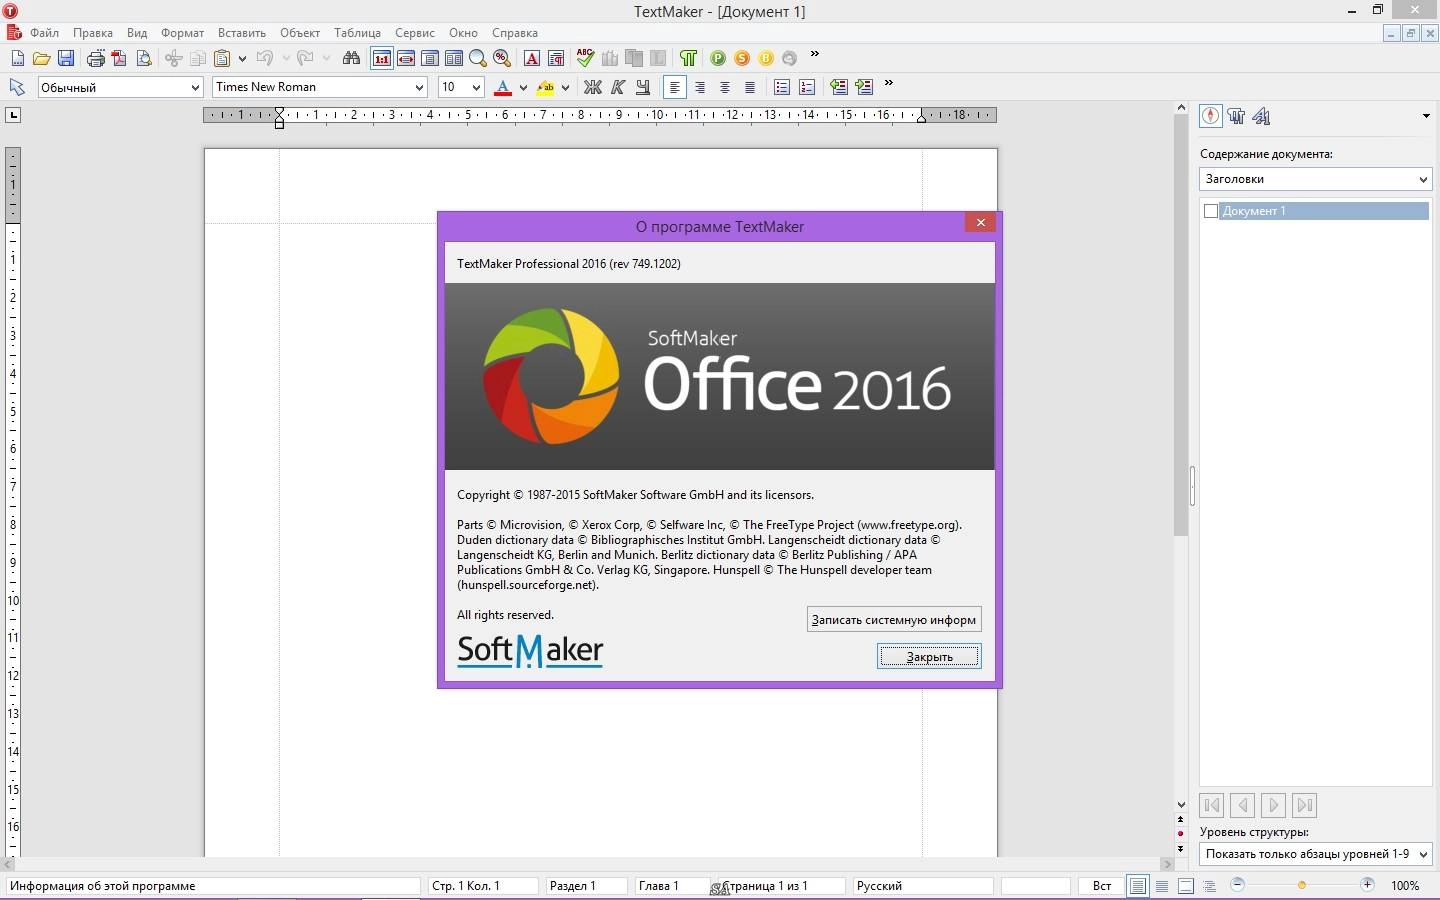Image resolution: width=1440 pixels, height=900 pixels.
Task: Go to the last heading in sidebar
Action: (1304, 805)
